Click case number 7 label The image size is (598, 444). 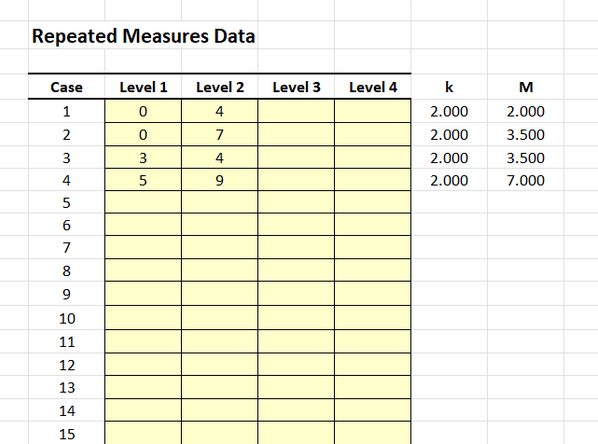coord(66,248)
